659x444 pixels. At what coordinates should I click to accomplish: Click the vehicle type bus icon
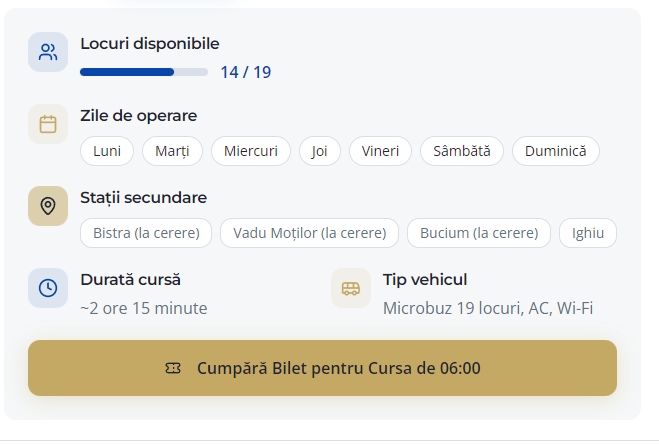pos(351,288)
